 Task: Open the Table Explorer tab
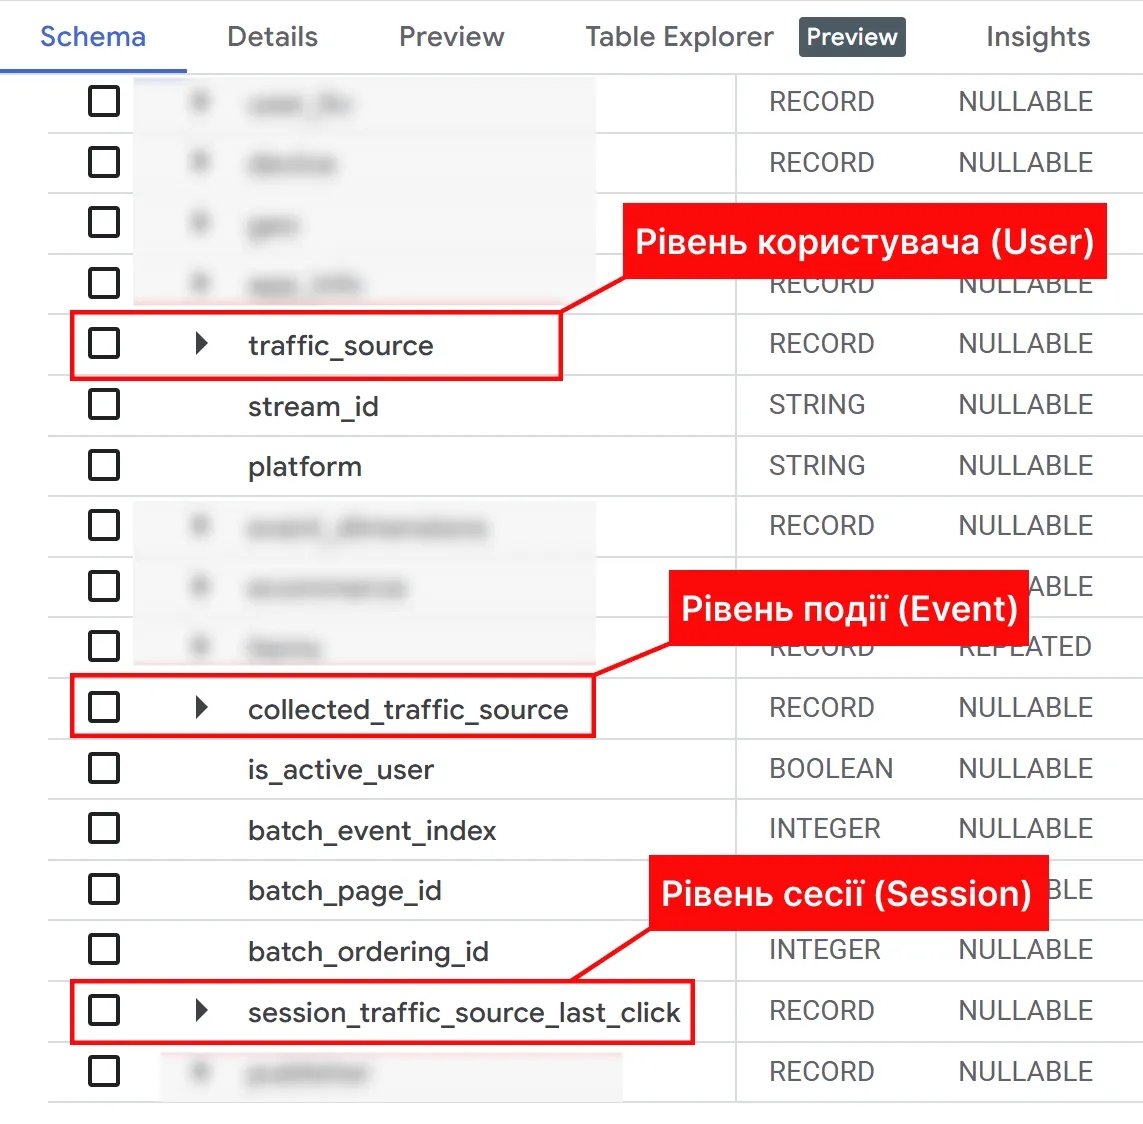click(x=679, y=36)
